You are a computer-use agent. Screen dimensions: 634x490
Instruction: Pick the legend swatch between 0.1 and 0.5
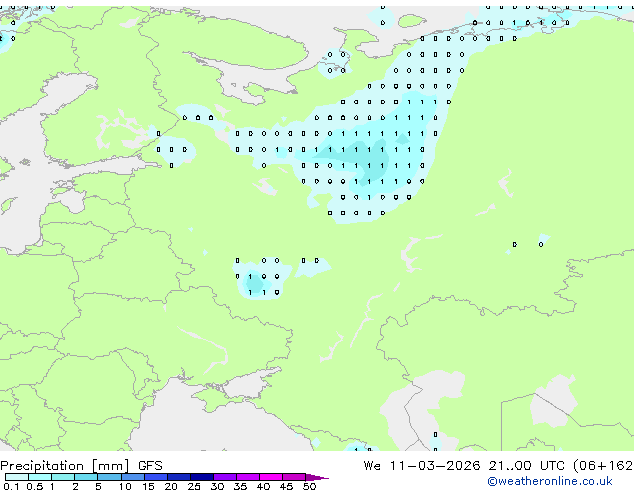coord(17,477)
